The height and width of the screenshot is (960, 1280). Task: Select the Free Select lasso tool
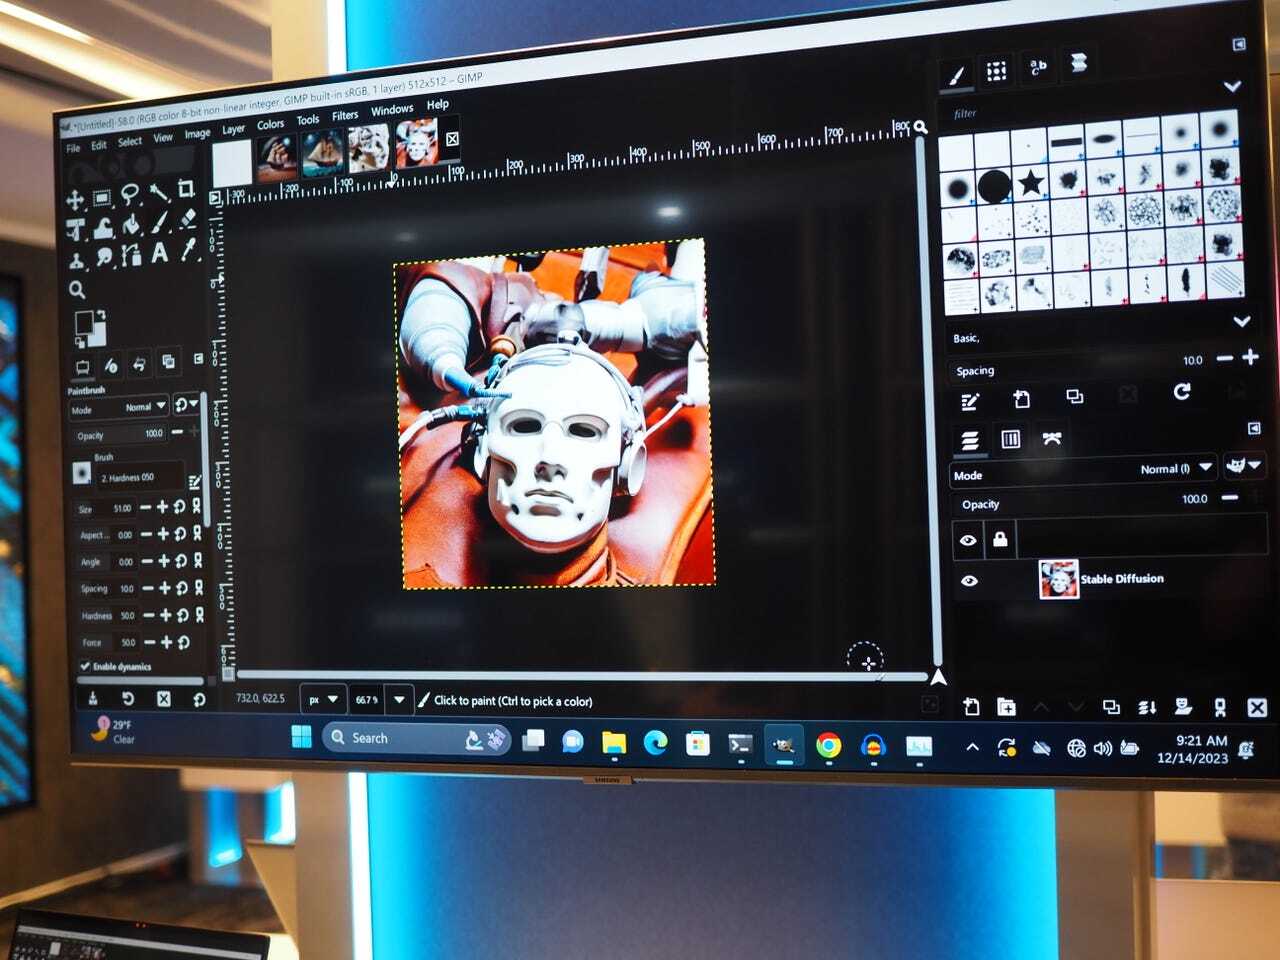coord(130,193)
